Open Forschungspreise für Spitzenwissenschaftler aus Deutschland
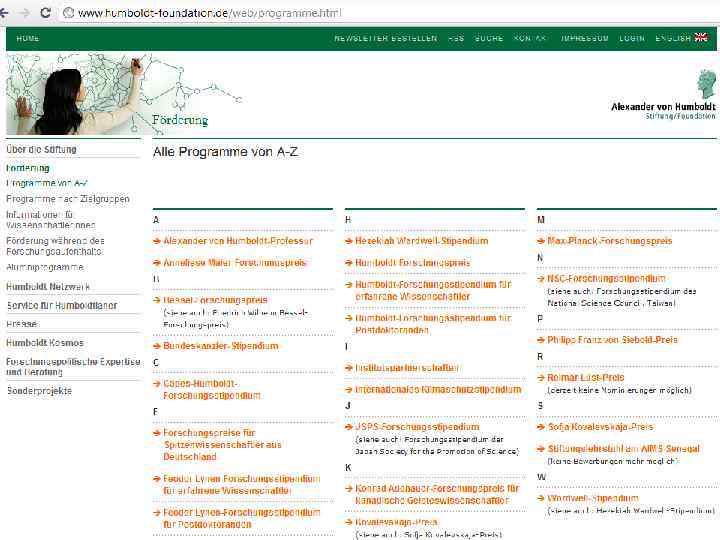This screenshot has width=720, height=540. coord(222,444)
